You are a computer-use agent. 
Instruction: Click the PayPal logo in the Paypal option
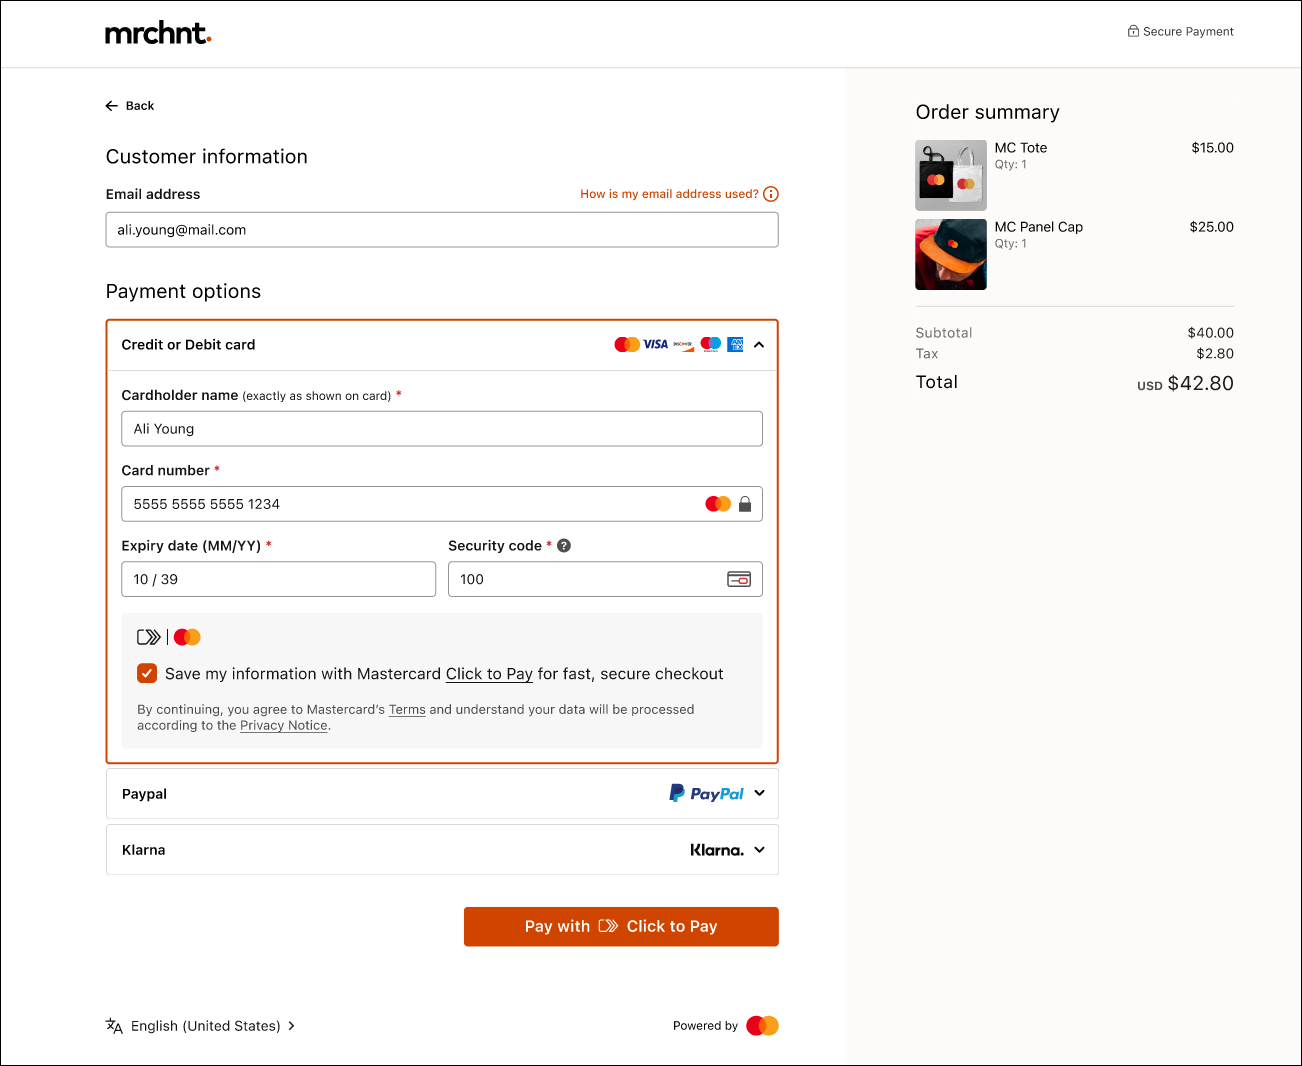(x=705, y=792)
